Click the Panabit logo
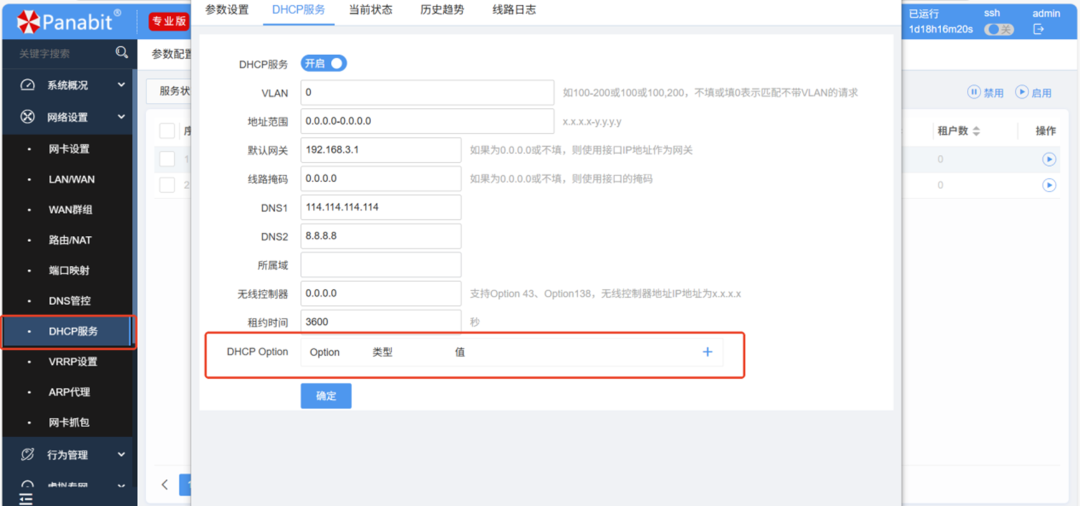 [x=68, y=20]
